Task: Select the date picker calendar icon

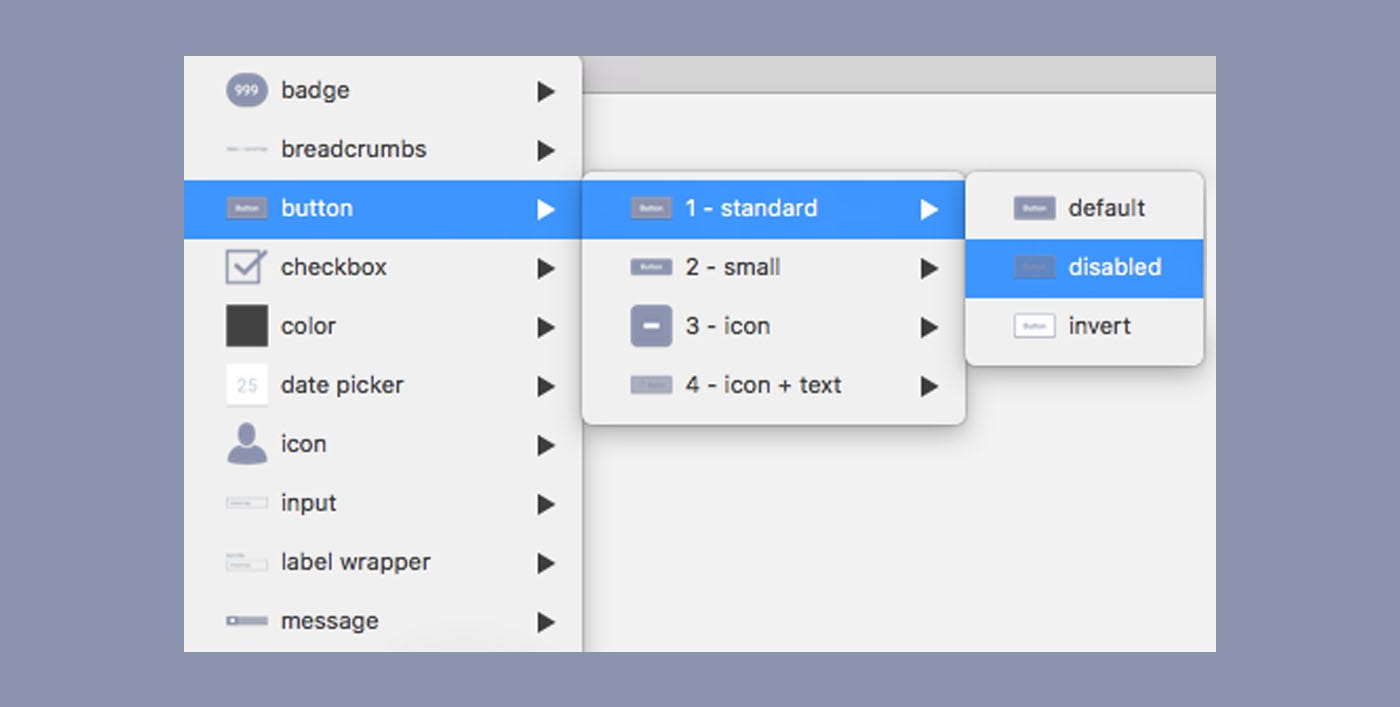Action: point(247,385)
